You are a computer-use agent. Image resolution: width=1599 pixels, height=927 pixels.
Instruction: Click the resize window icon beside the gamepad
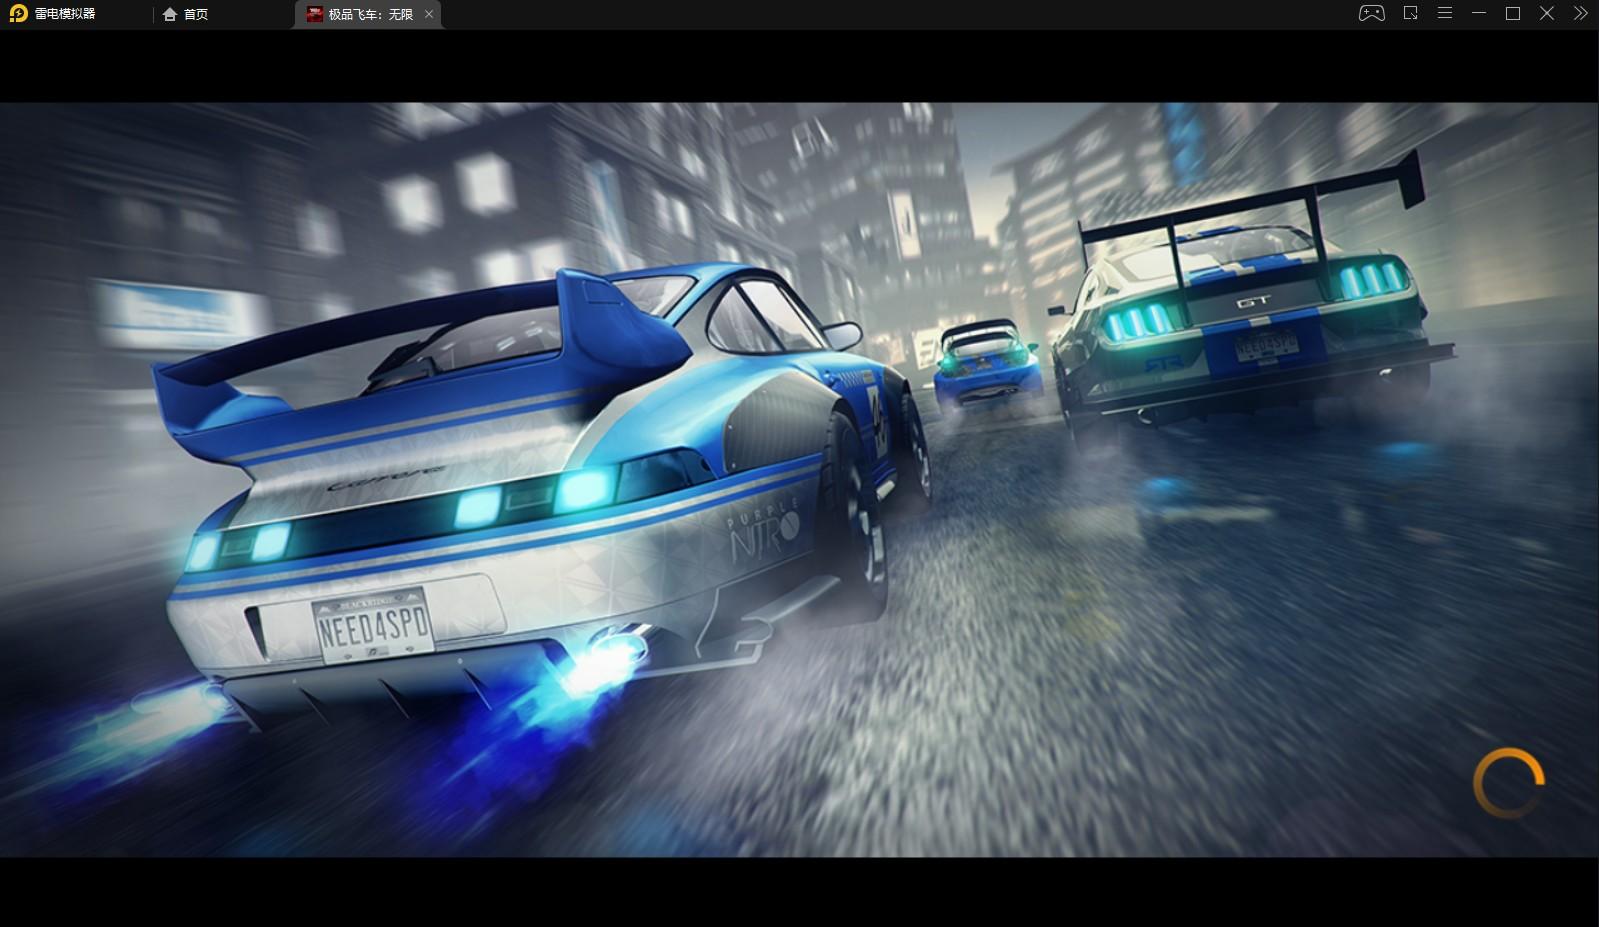(1410, 14)
